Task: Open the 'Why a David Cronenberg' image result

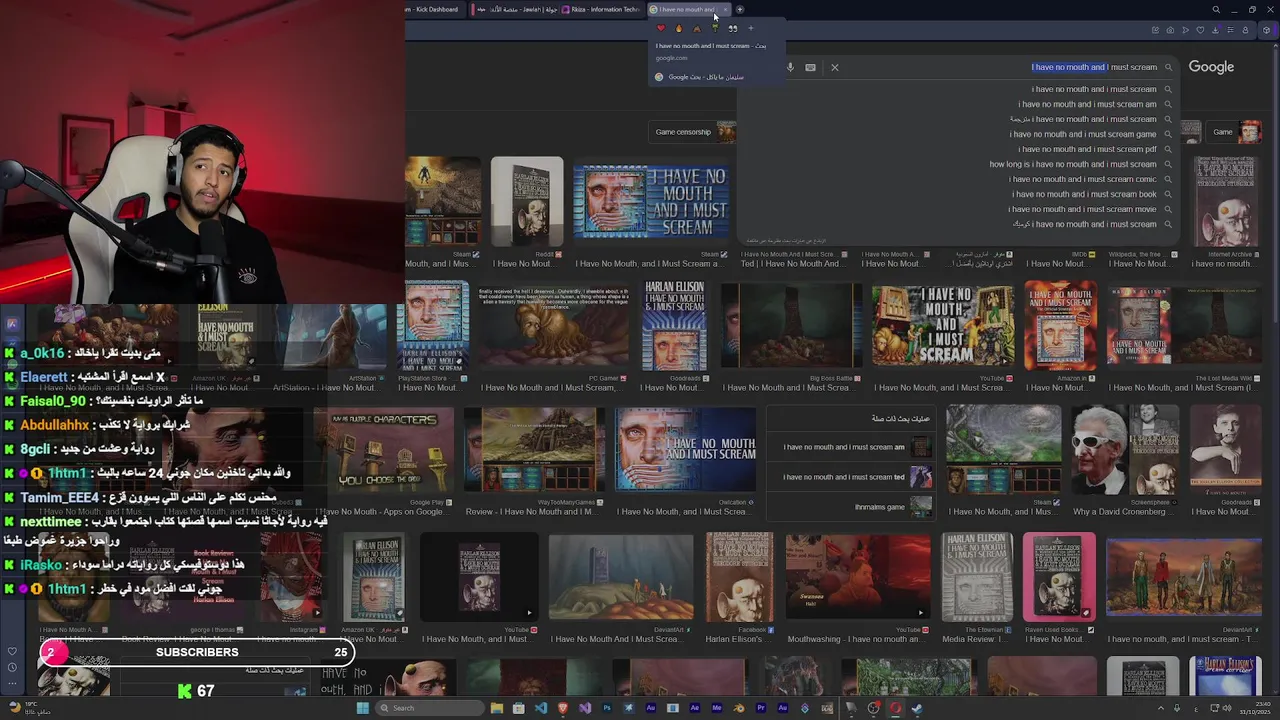Action: [1124, 448]
